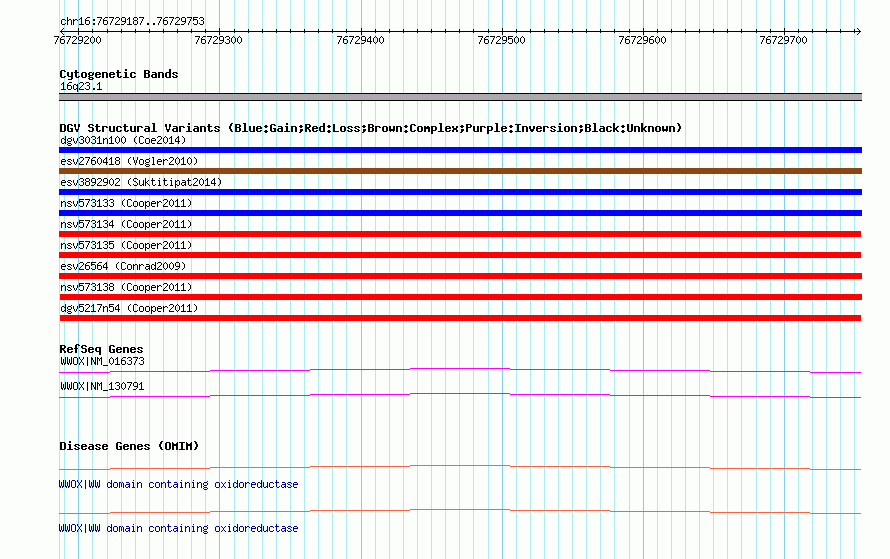
Task: Click the Disease Genes (OMIM) track title
Action: pyautogui.click(x=129, y=446)
